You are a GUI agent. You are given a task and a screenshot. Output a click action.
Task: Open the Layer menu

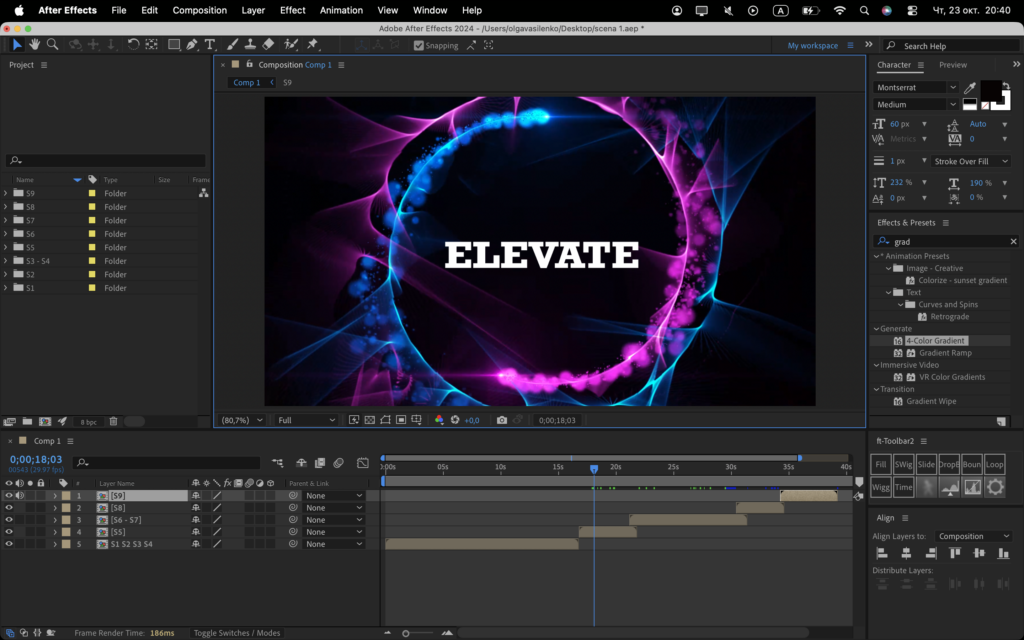point(253,10)
